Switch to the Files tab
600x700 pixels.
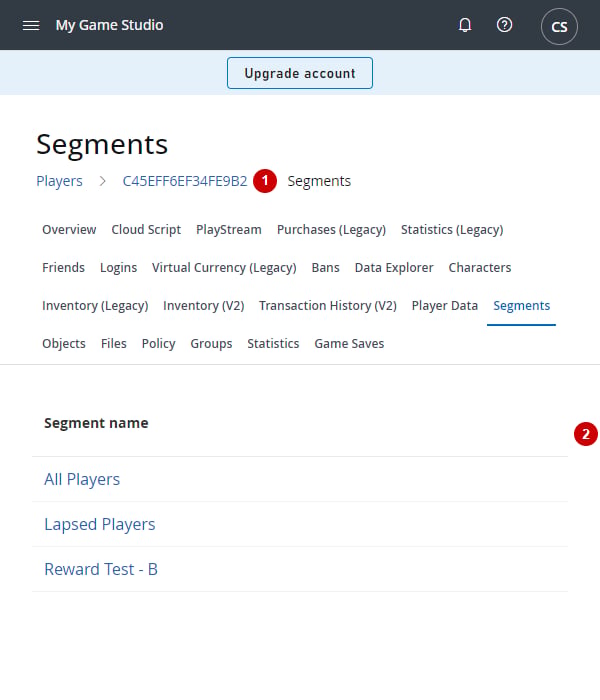pyautogui.click(x=114, y=343)
